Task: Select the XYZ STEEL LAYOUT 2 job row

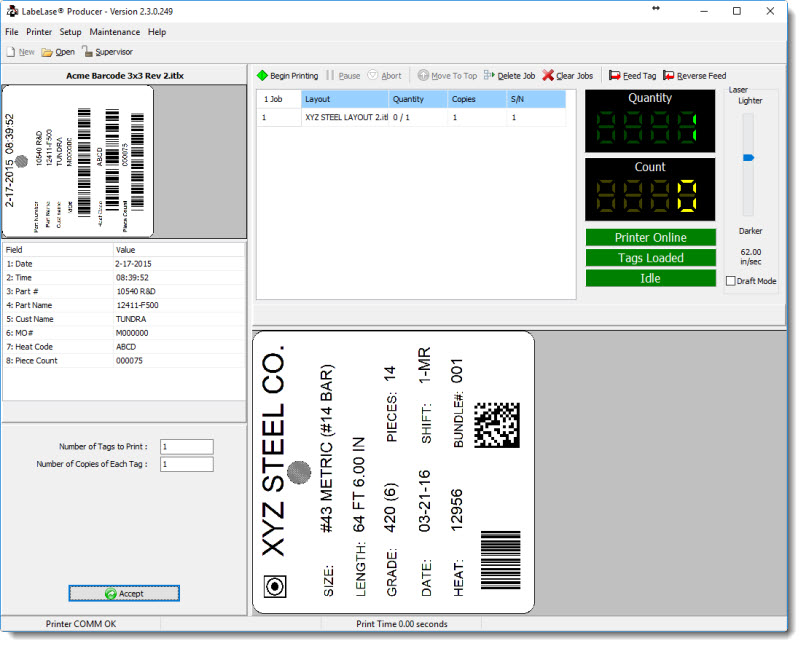Action: click(412, 117)
